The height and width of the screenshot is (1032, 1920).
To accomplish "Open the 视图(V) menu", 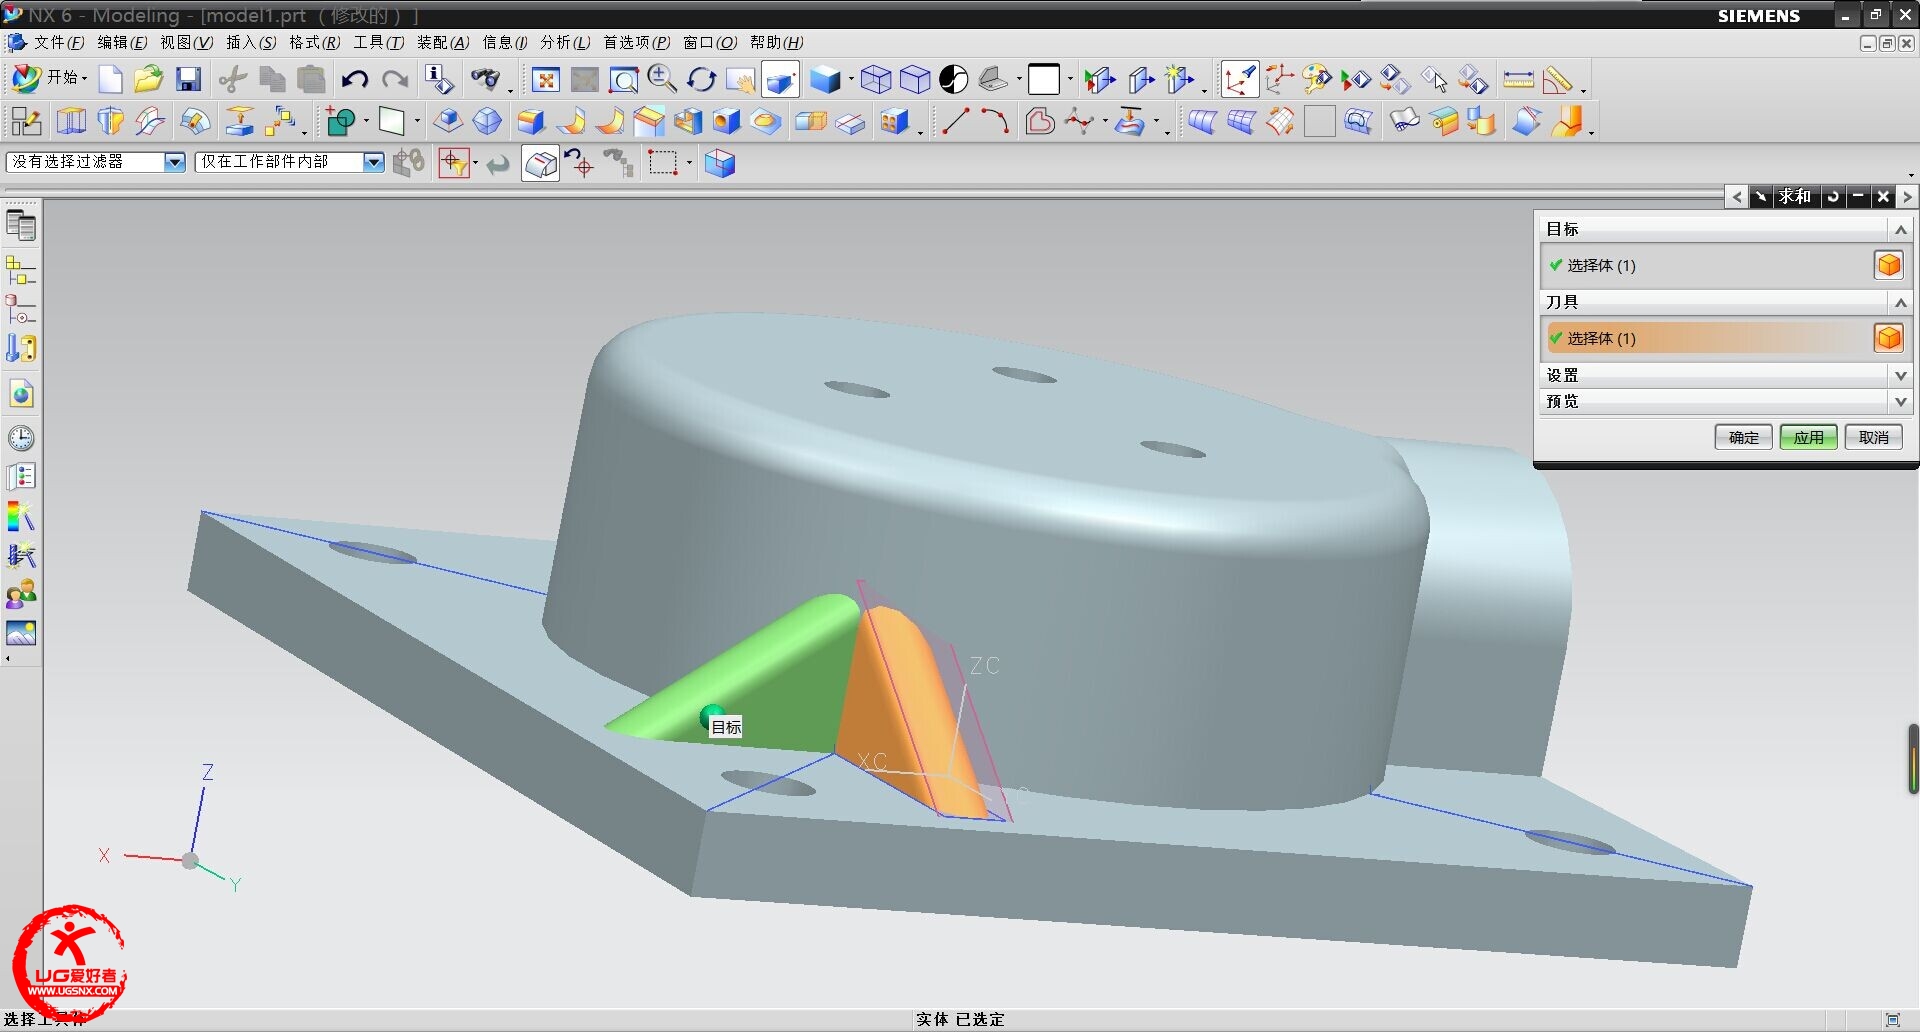I will pyautogui.click(x=186, y=42).
